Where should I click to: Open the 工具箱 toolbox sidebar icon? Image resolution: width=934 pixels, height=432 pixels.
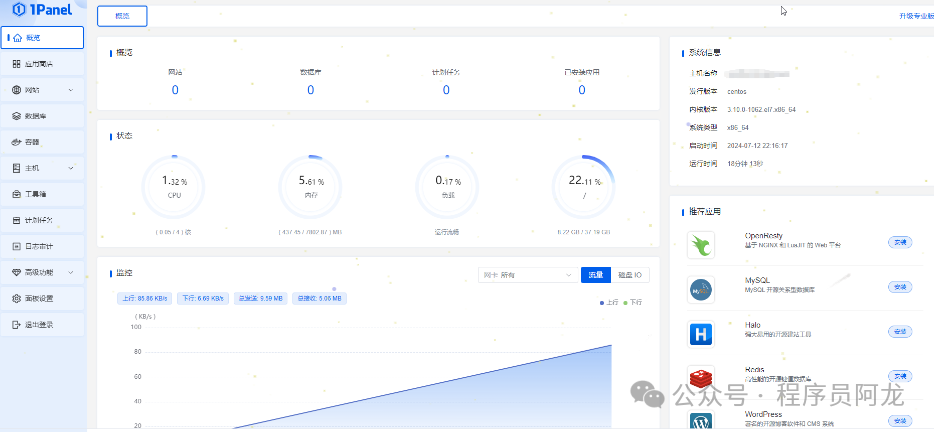pos(17,194)
